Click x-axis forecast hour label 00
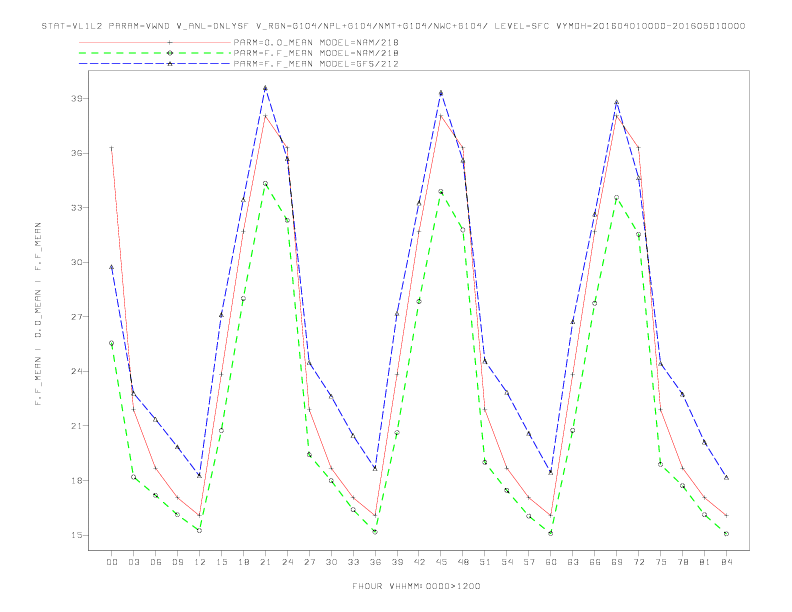Viewport: 792px width, 612px height. (112, 562)
